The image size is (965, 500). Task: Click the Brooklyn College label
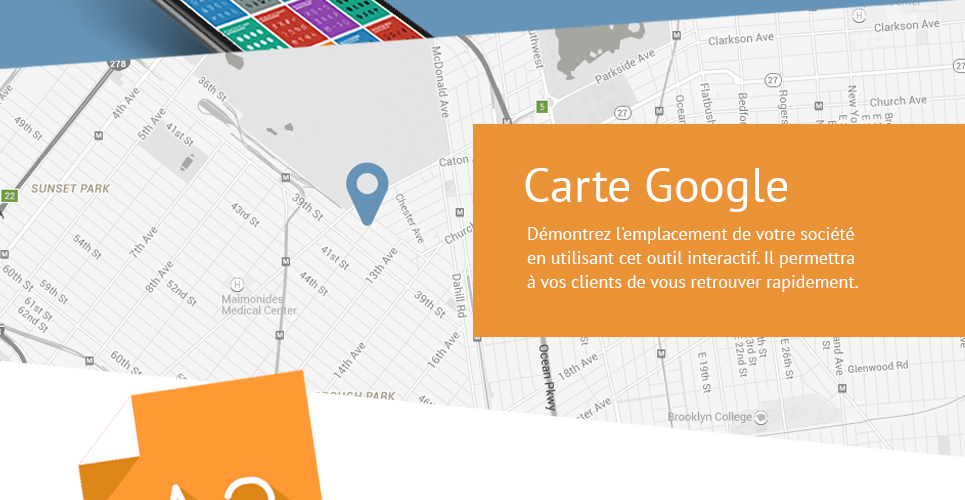pyautogui.click(x=710, y=417)
